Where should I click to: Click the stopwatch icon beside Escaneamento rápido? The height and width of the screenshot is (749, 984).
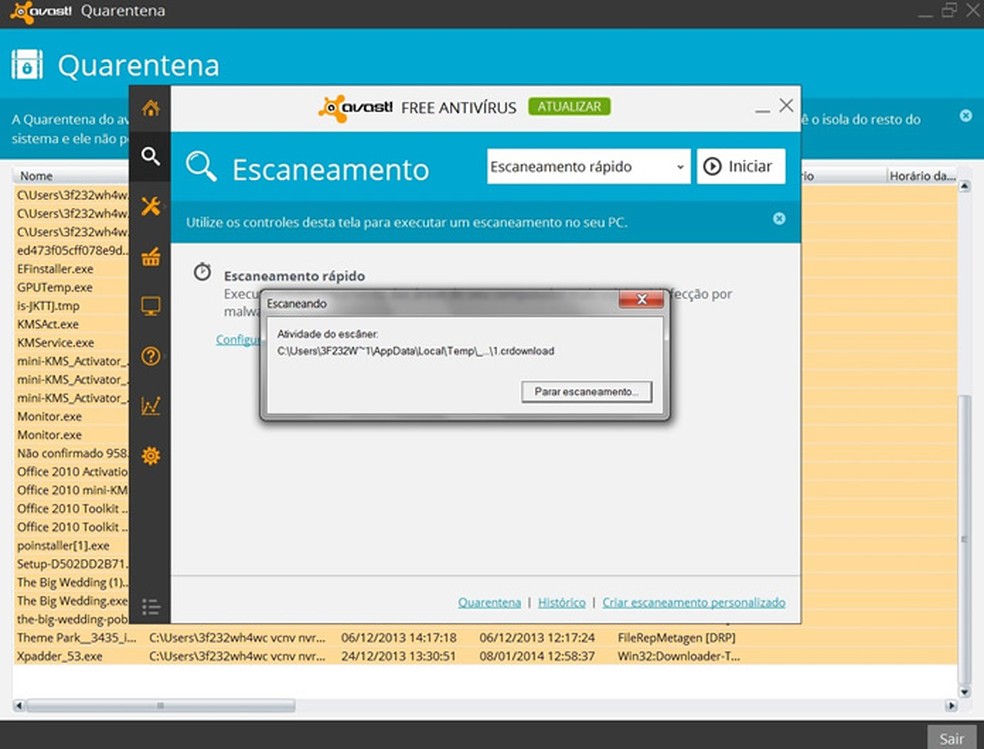[202, 272]
